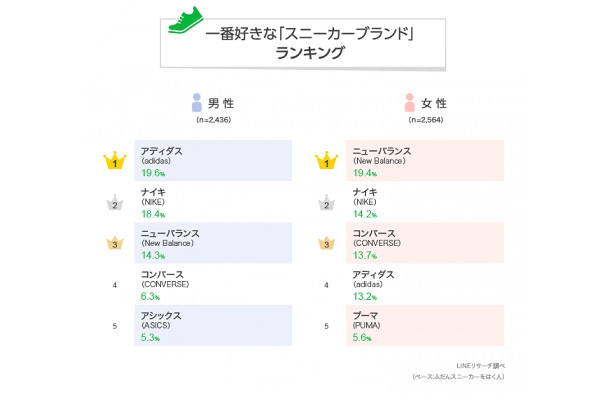Click the gold crown beside アディダス

[115, 161]
